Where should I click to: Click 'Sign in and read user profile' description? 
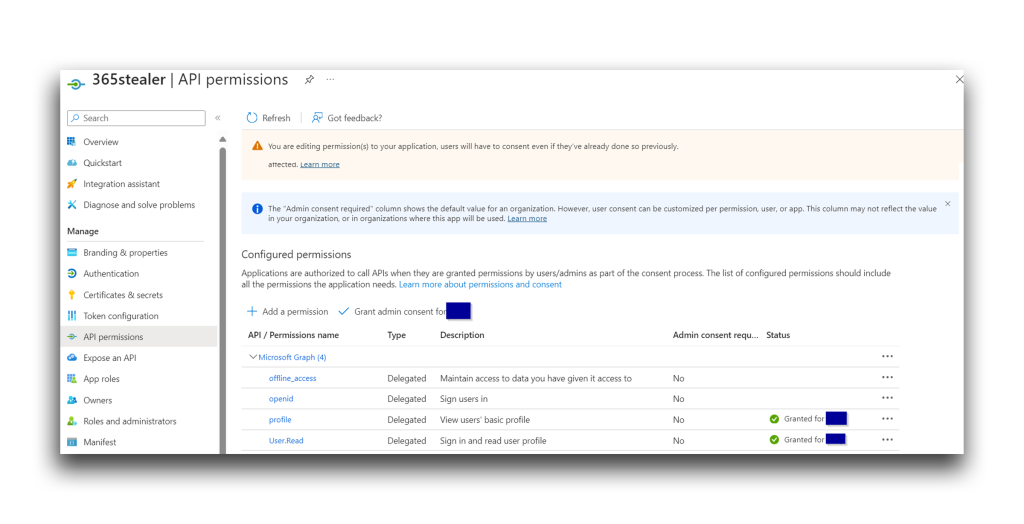click(x=493, y=440)
